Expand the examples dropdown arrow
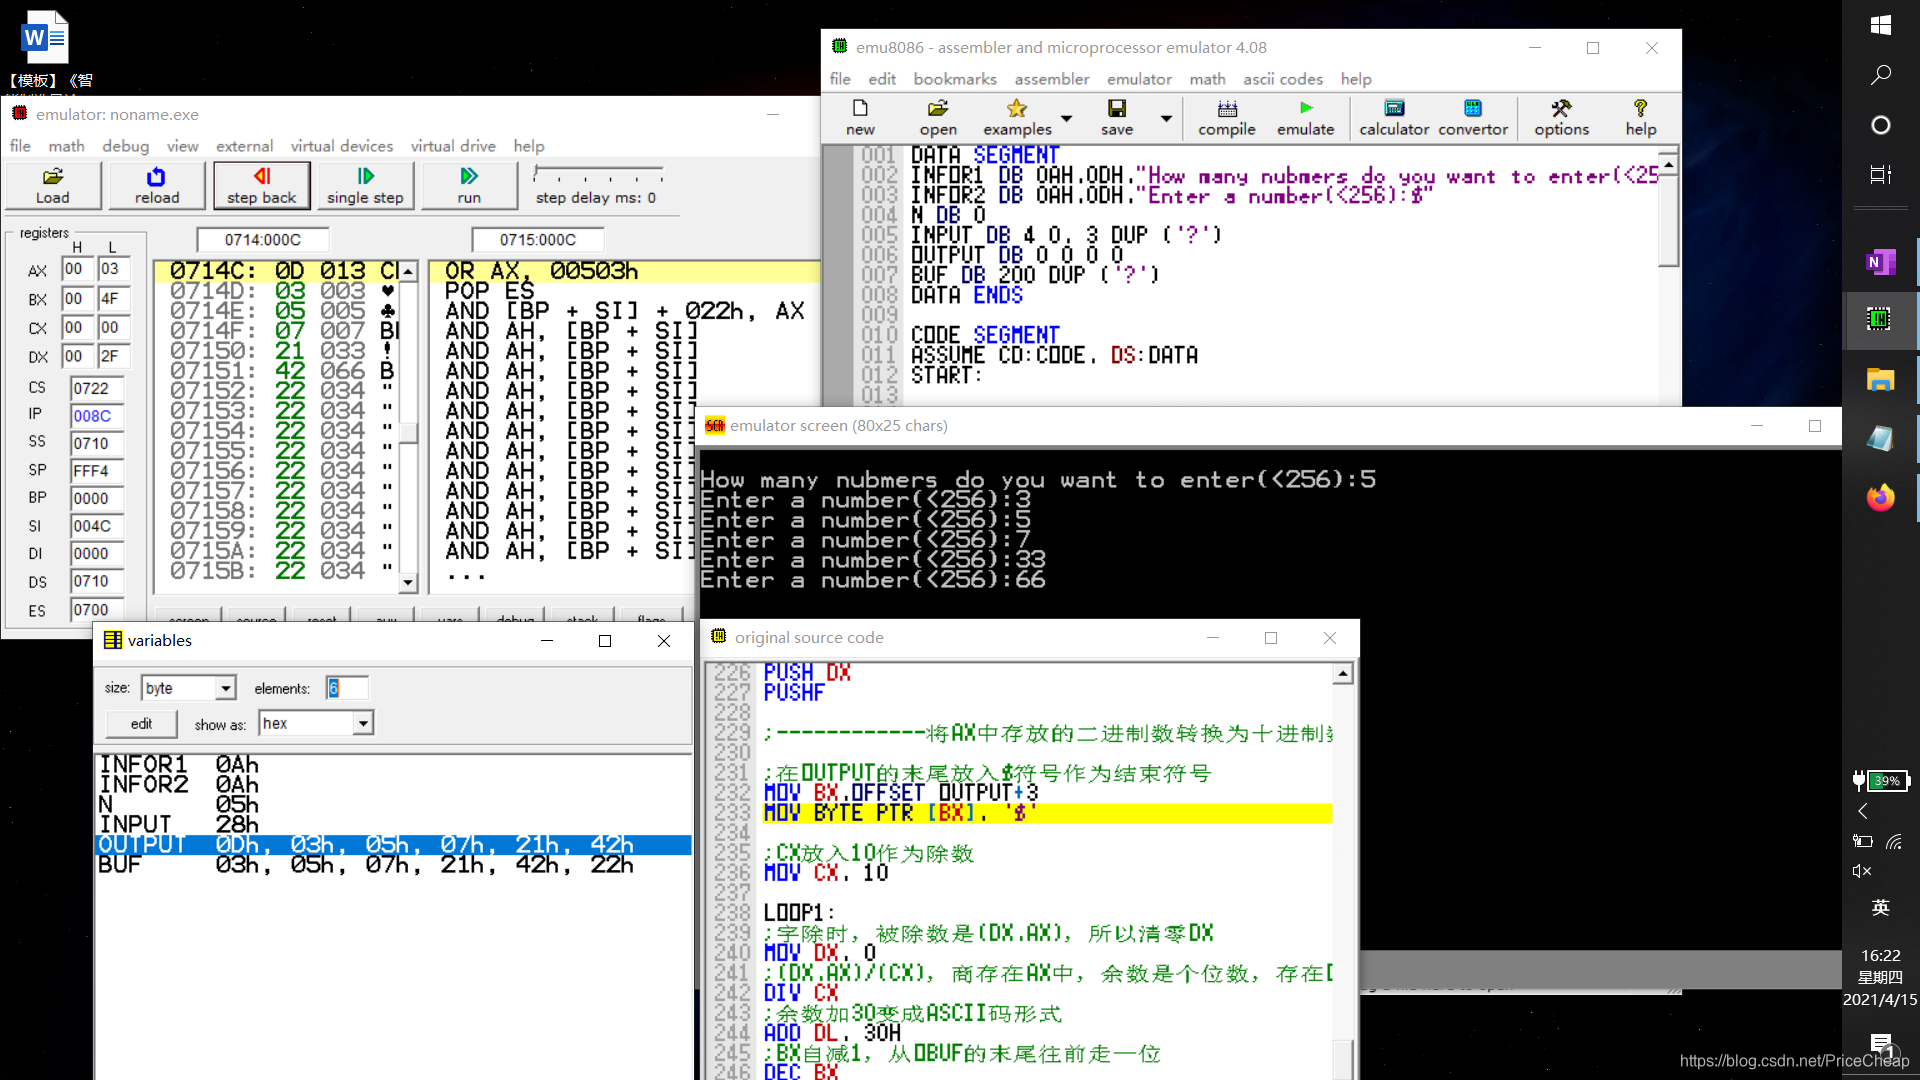This screenshot has height=1080, width=1920. (x=1066, y=118)
